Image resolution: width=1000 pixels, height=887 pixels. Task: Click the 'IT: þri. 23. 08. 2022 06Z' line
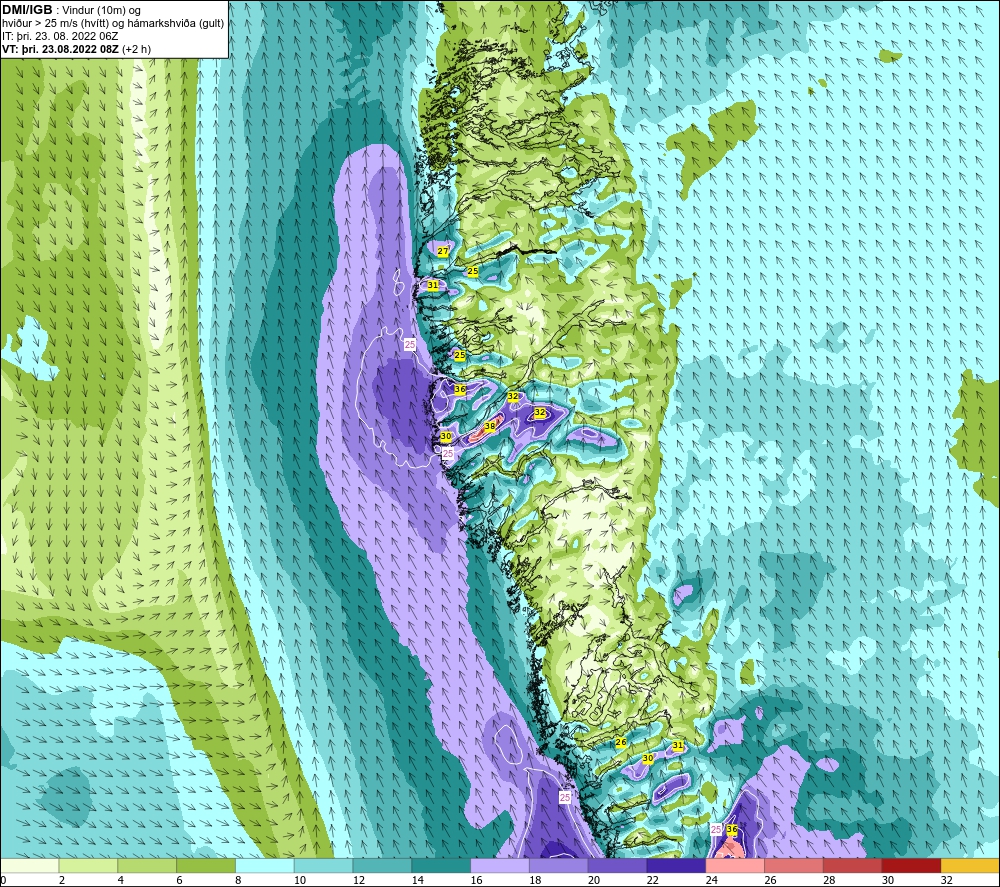(x=61, y=36)
